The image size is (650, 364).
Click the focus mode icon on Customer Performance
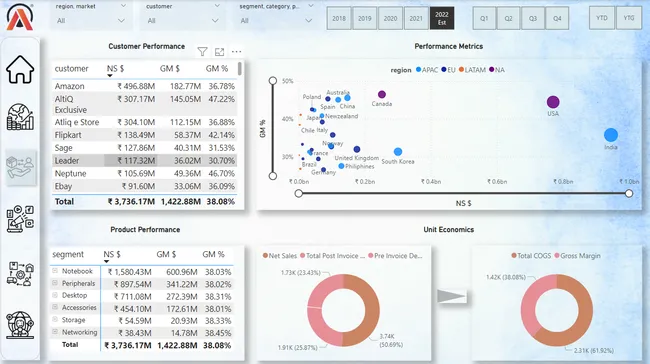(219, 52)
